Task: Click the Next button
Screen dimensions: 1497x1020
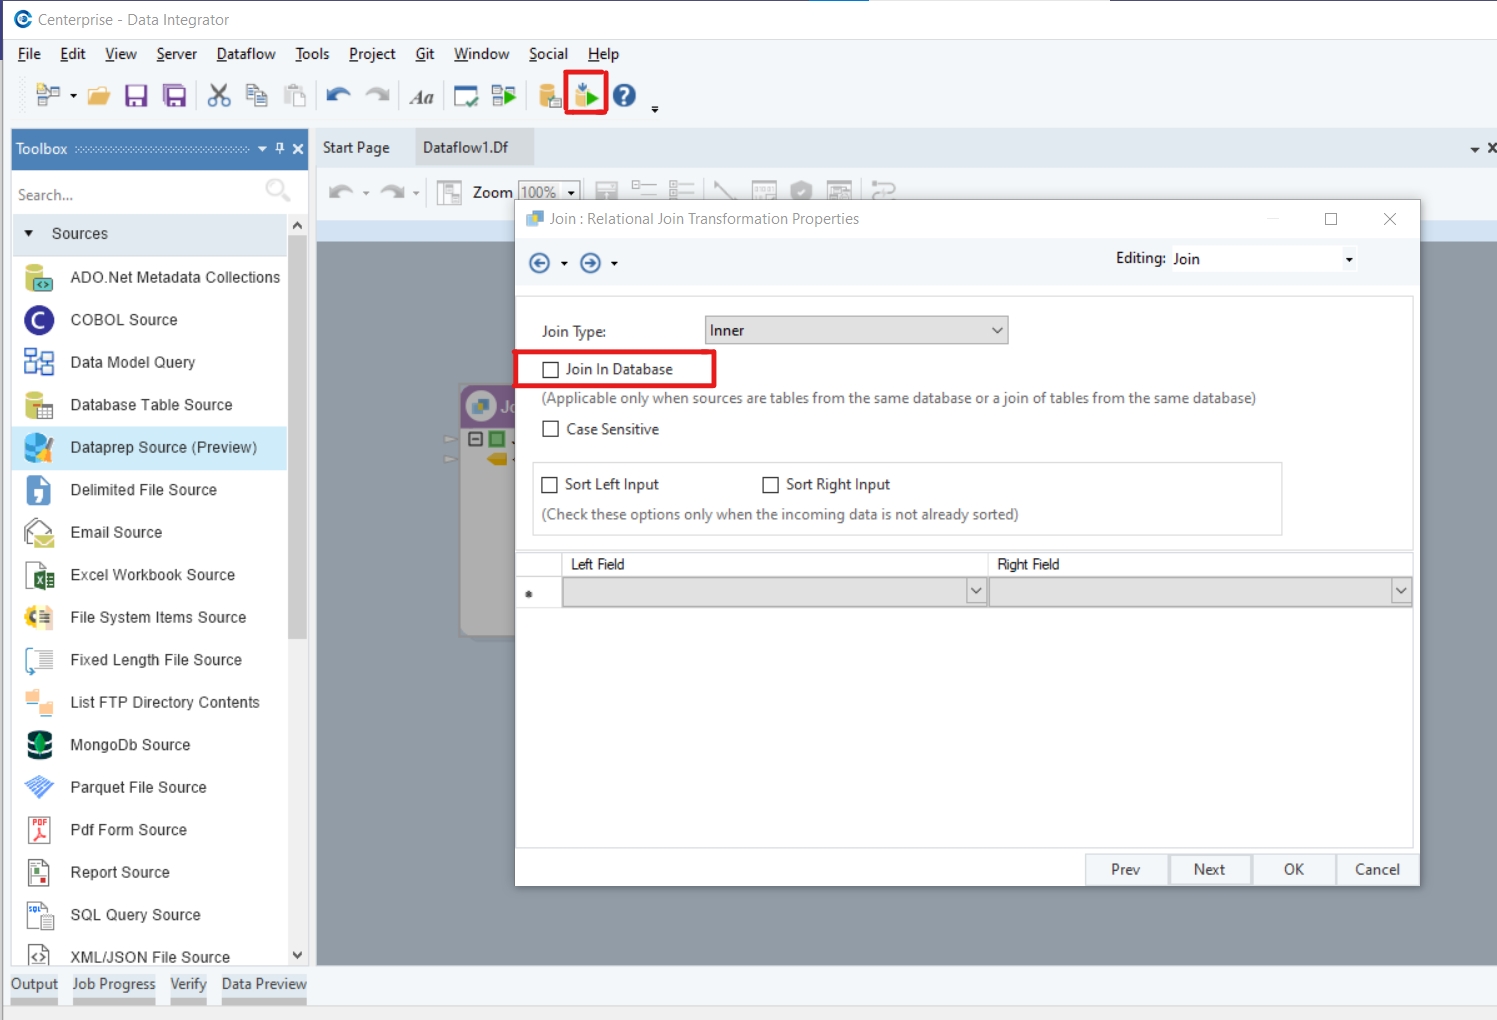Action: (x=1209, y=870)
